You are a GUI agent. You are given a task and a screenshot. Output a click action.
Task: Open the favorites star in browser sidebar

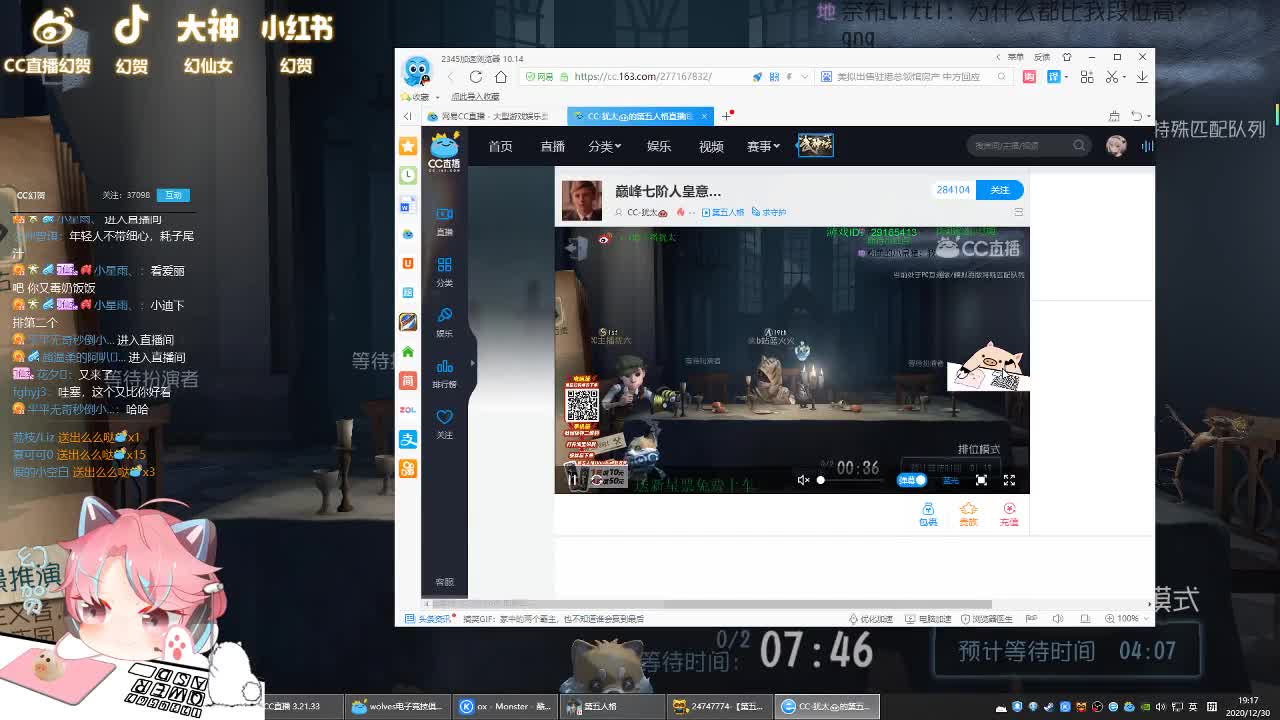coord(408,146)
